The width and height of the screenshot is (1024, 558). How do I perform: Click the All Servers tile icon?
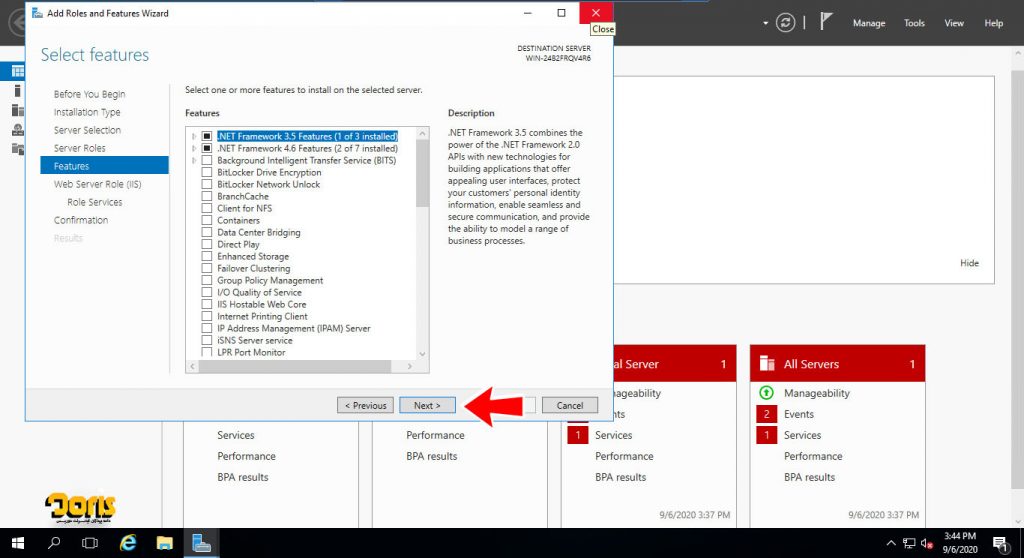(x=767, y=364)
